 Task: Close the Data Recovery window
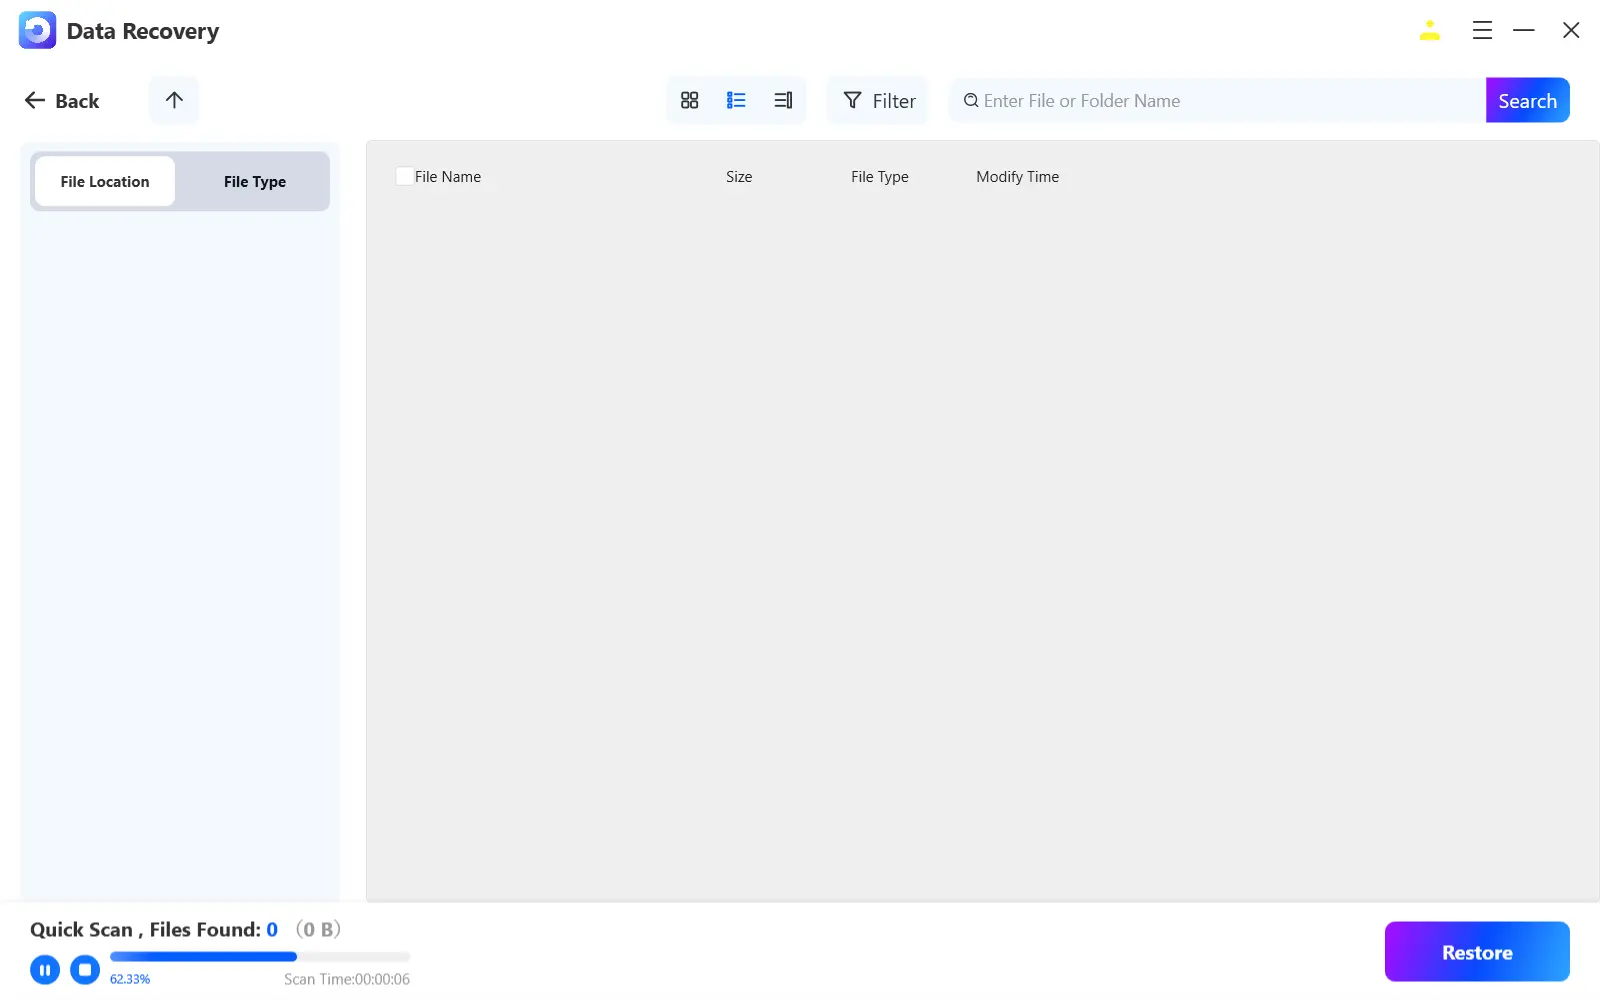pyautogui.click(x=1571, y=31)
